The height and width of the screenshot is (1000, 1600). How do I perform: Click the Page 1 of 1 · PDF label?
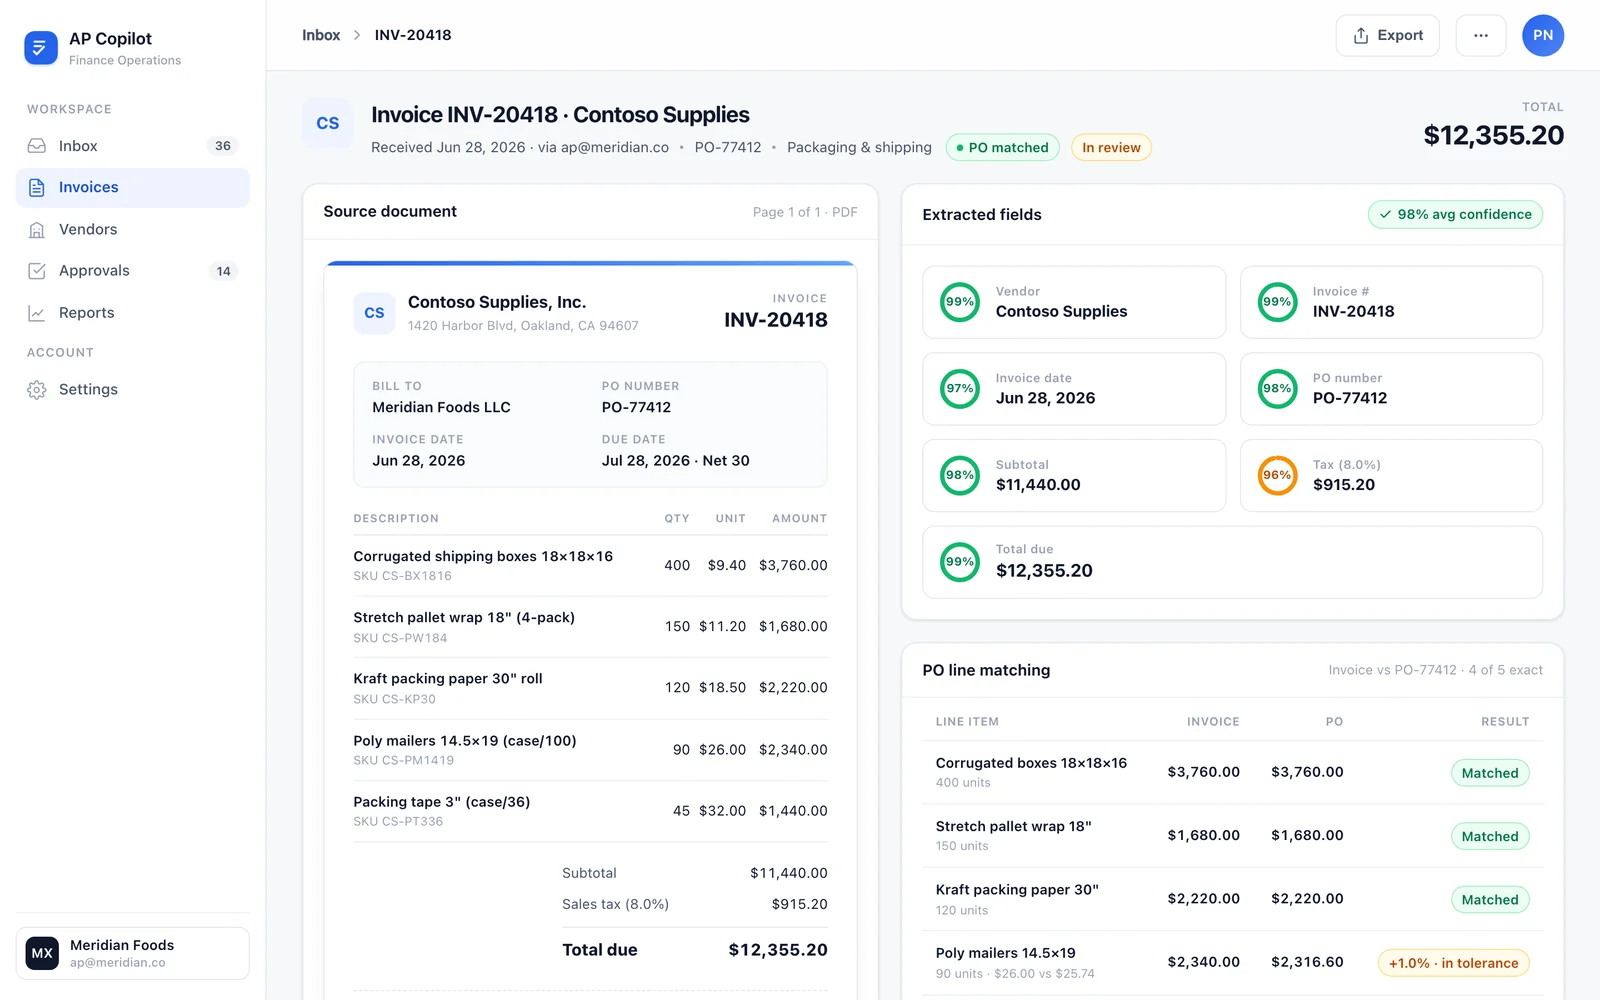[x=805, y=212]
